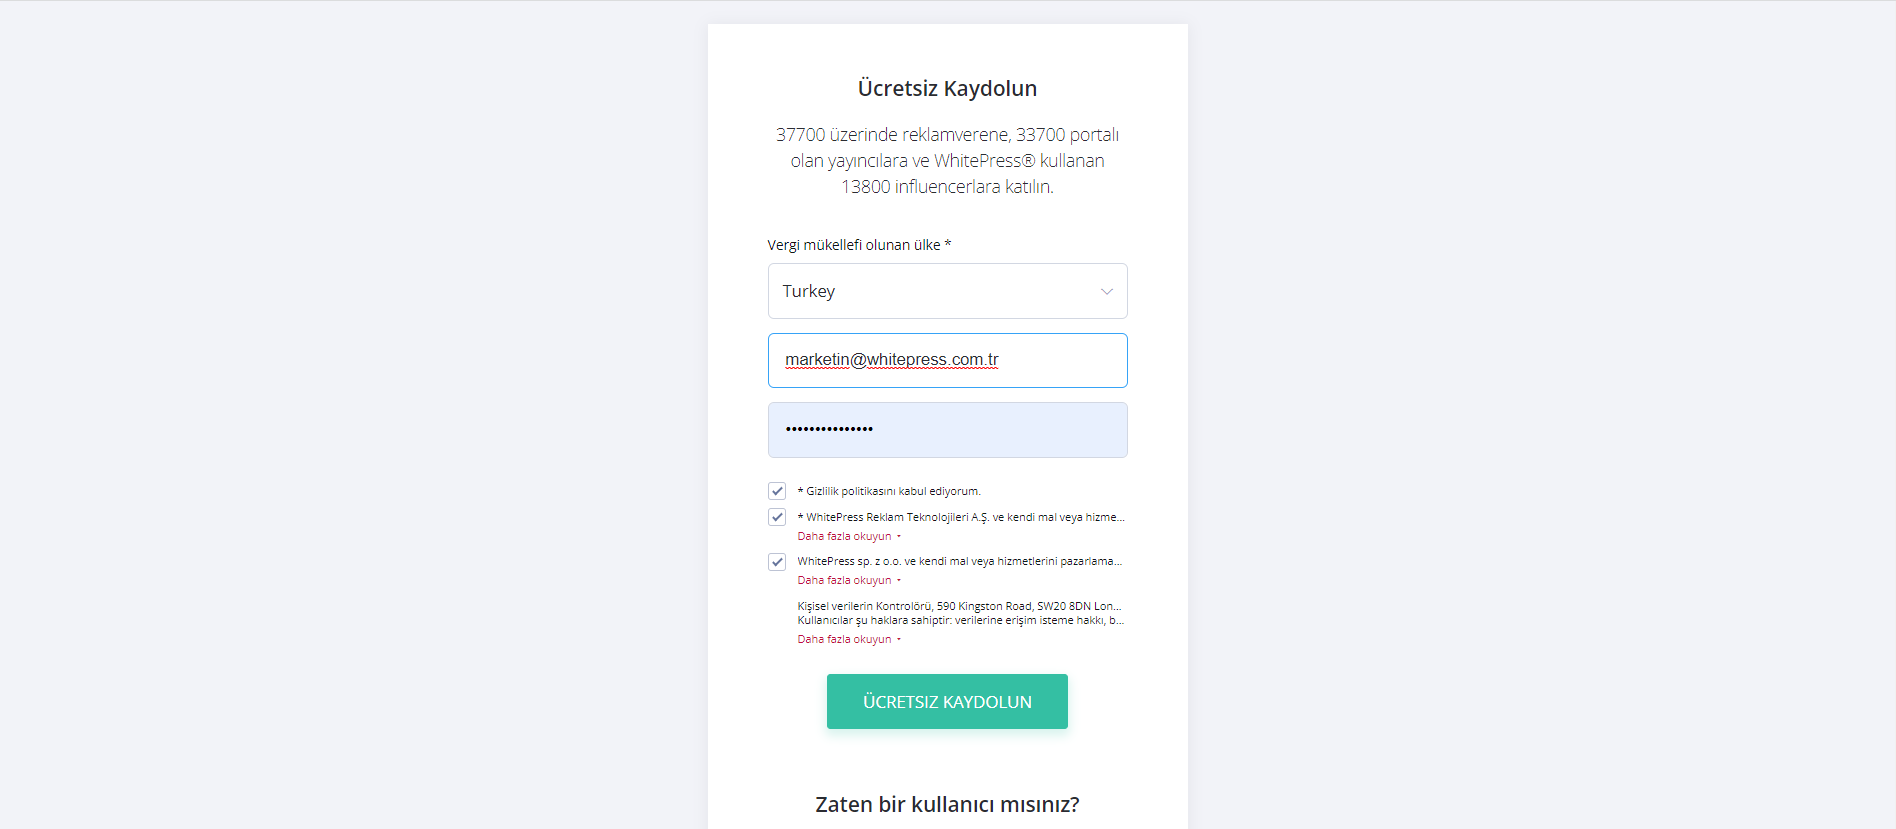Click the 'Vergi mükellefi olunan ülke' label
Image resolution: width=1896 pixels, height=829 pixels.
859,245
